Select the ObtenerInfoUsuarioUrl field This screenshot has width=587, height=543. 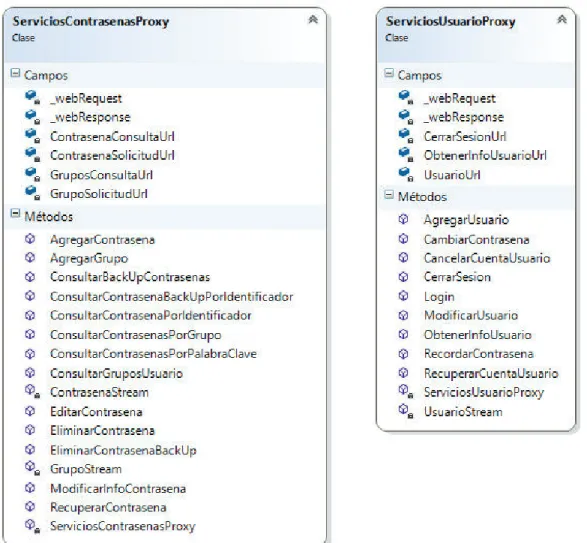coord(485,155)
